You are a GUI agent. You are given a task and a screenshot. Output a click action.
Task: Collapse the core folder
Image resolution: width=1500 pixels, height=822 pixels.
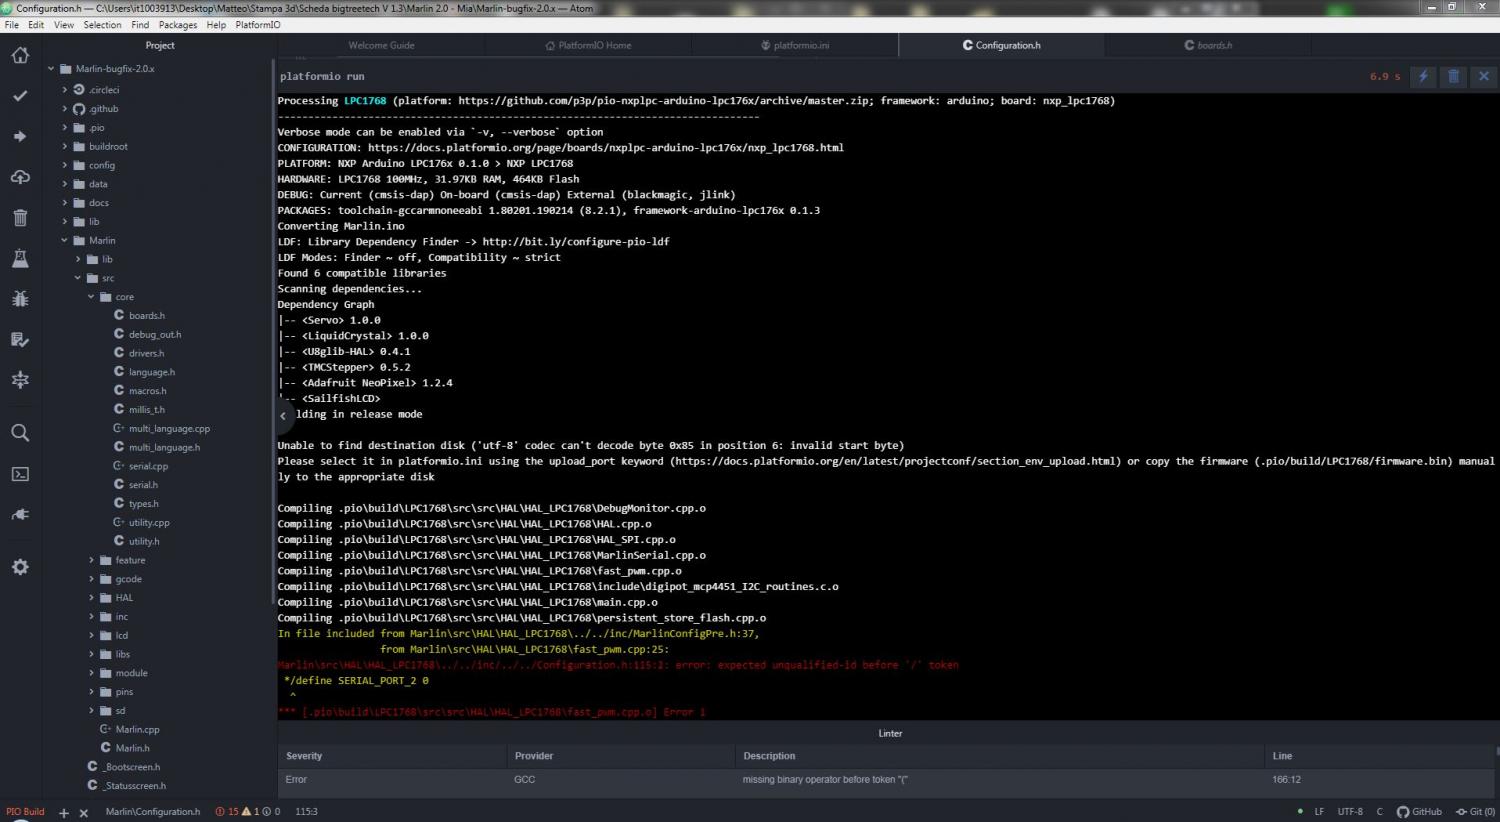coord(91,297)
